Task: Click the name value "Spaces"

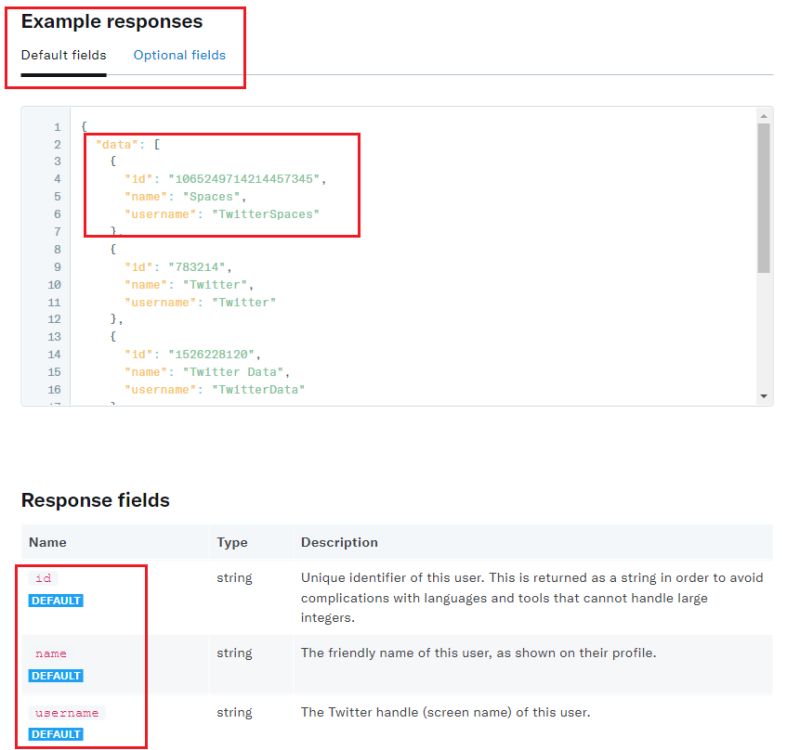Action: coord(211,197)
